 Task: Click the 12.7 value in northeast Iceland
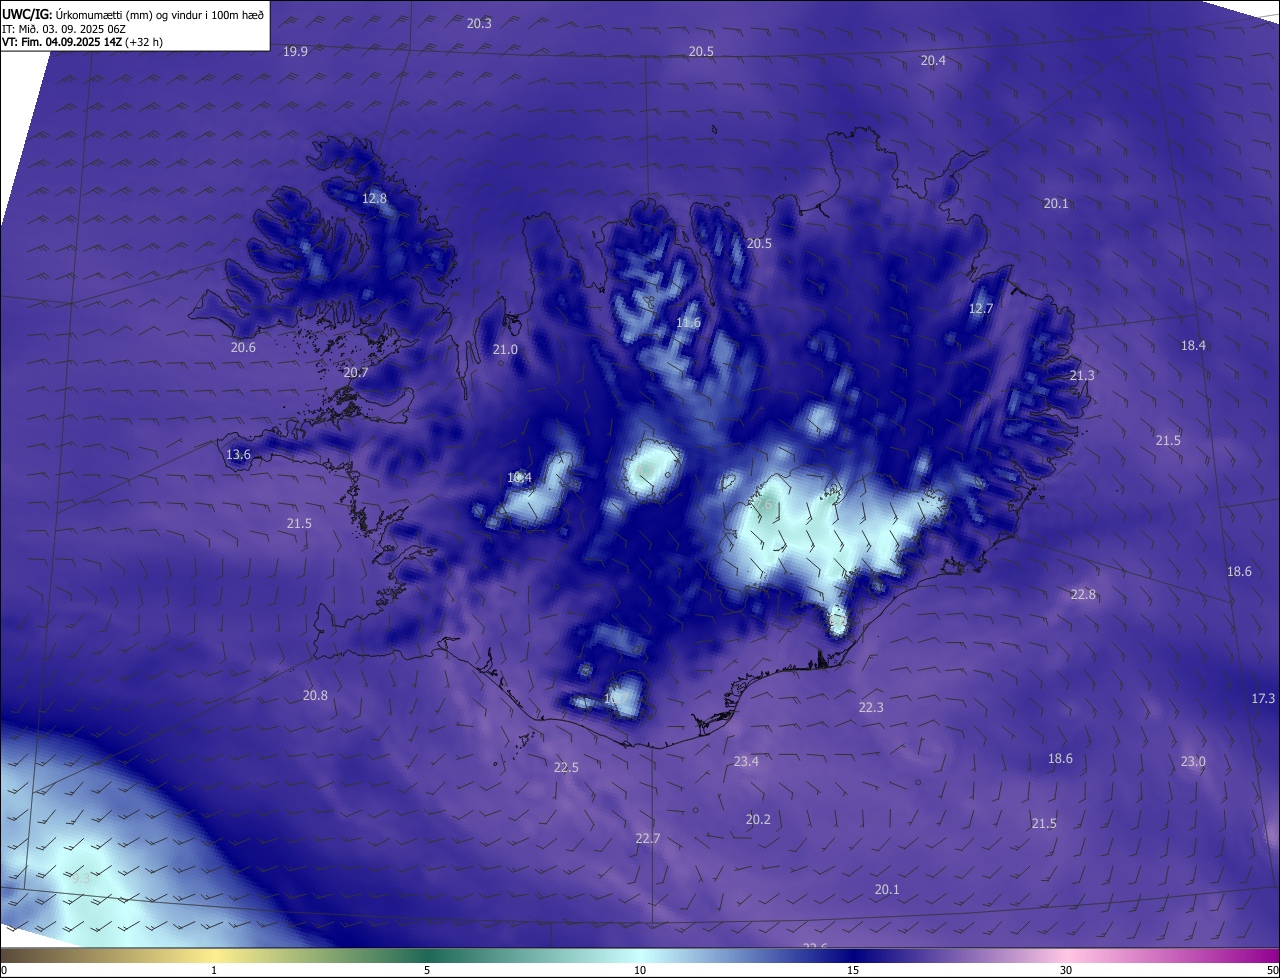point(981,308)
